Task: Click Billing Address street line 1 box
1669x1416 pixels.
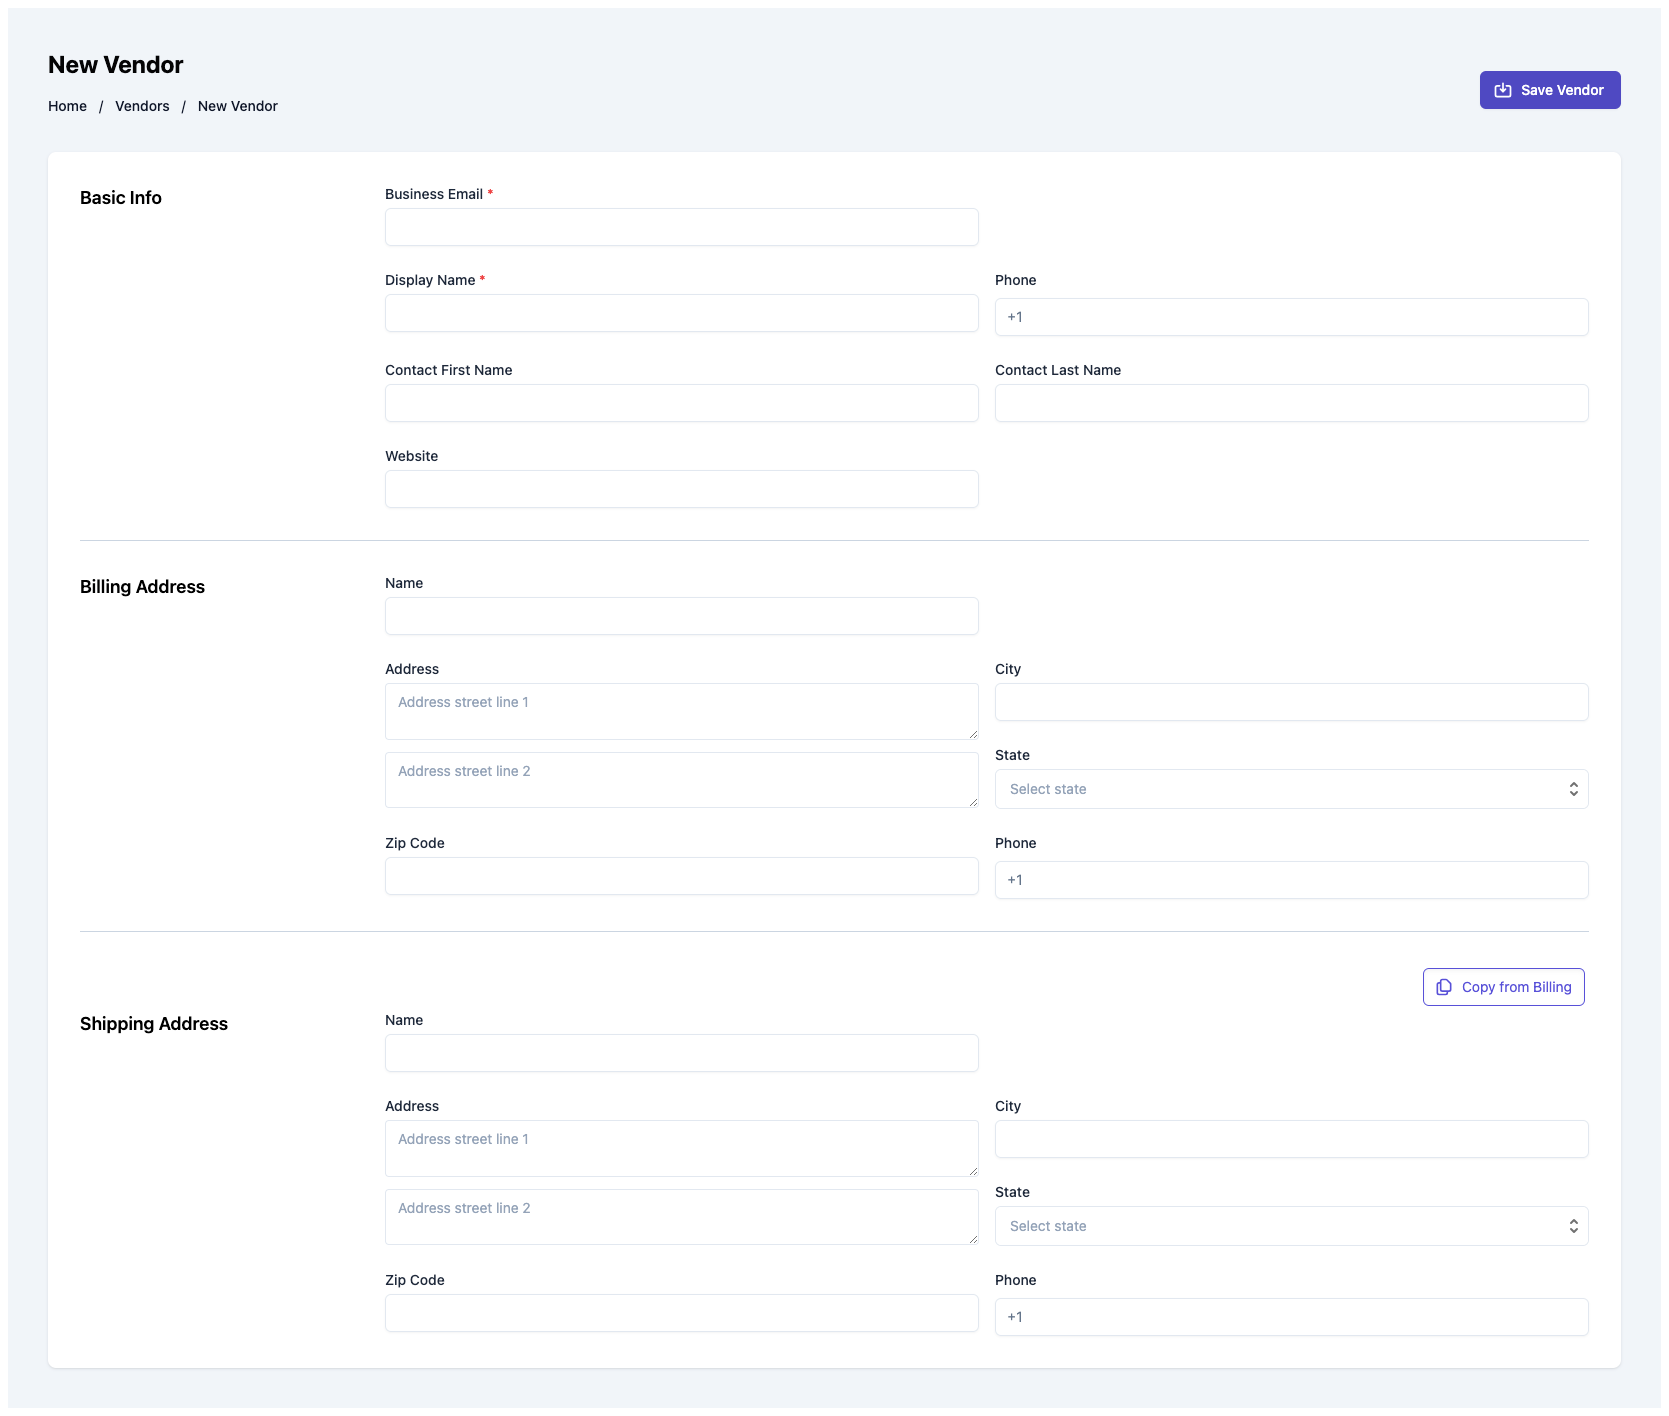Action: pyautogui.click(x=681, y=711)
